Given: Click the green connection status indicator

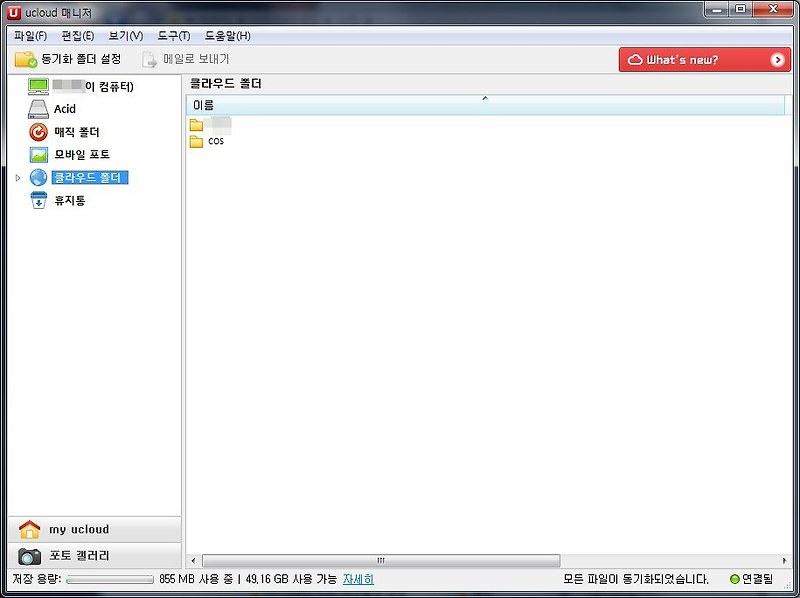Looking at the screenshot, I should coord(735,579).
